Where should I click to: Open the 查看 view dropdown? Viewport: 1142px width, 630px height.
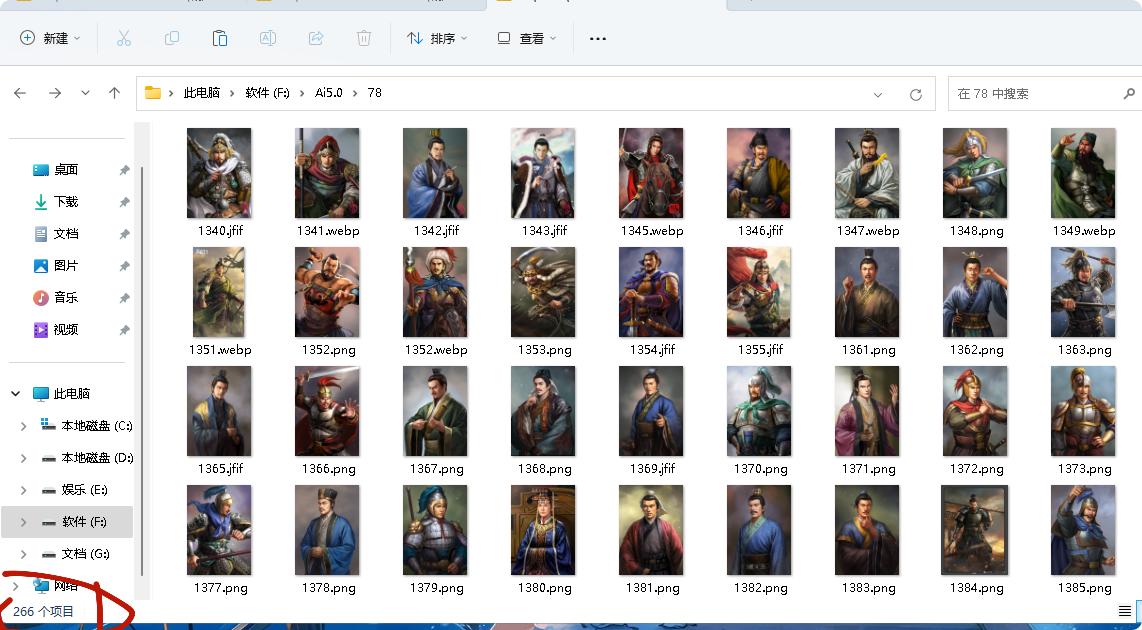[527, 39]
